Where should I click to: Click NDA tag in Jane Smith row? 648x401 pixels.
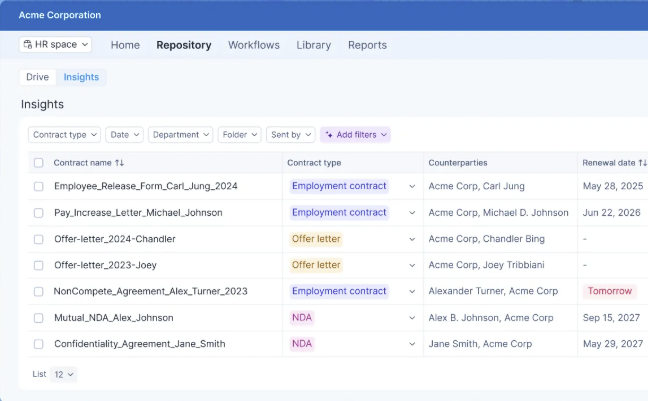302,344
